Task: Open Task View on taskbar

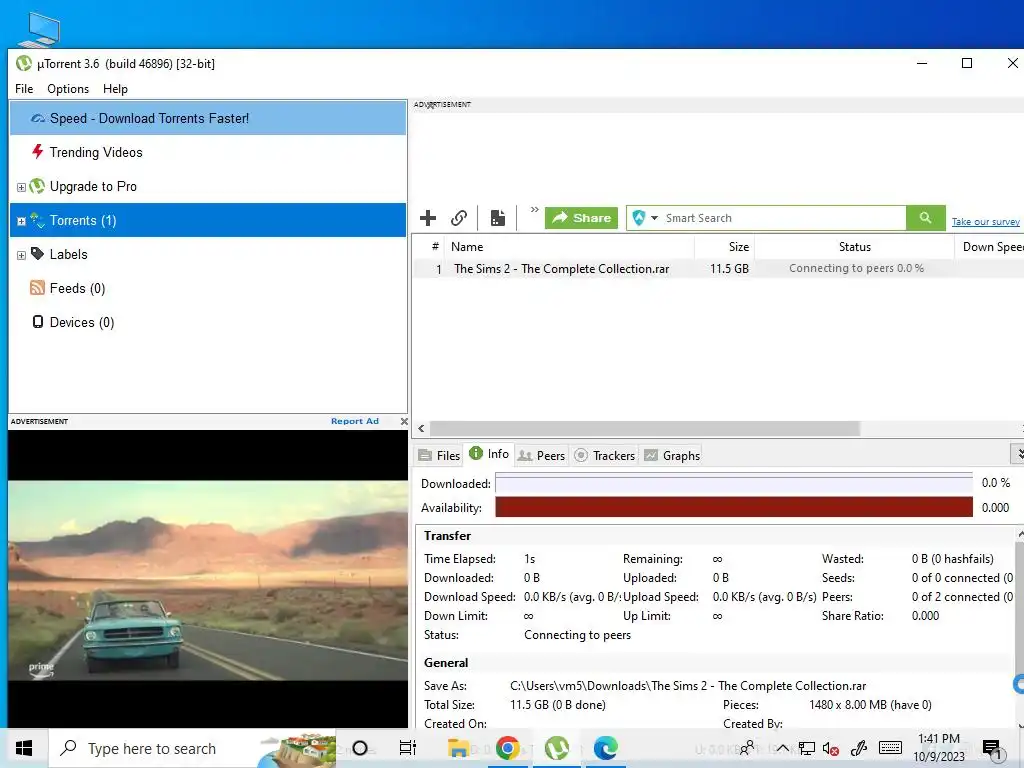Action: [x=408, y=748]
